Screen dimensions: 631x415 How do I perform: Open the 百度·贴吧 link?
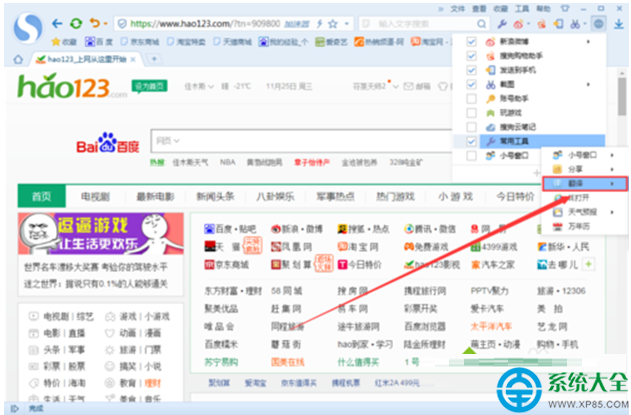tap(231, 229)
